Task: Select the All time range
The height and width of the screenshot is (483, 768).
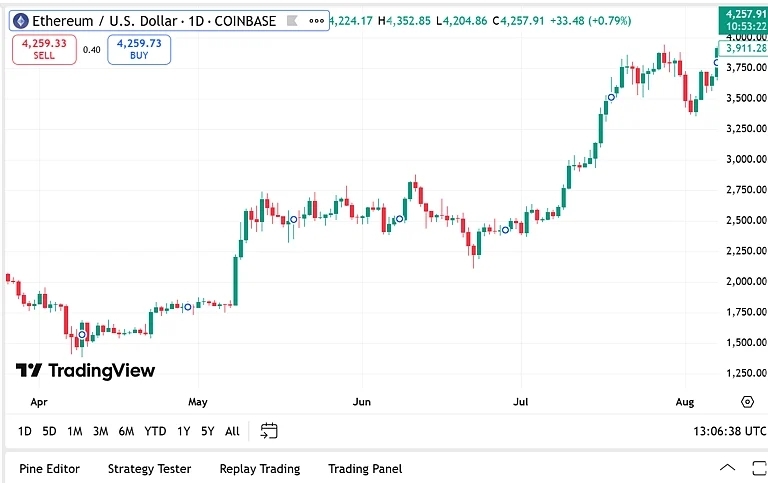Action: [x=232, y=431]
